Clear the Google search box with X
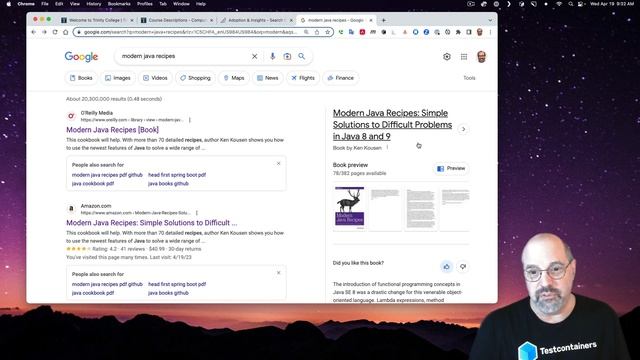Viewport: 640px width, 360px height. coord(254,56)
